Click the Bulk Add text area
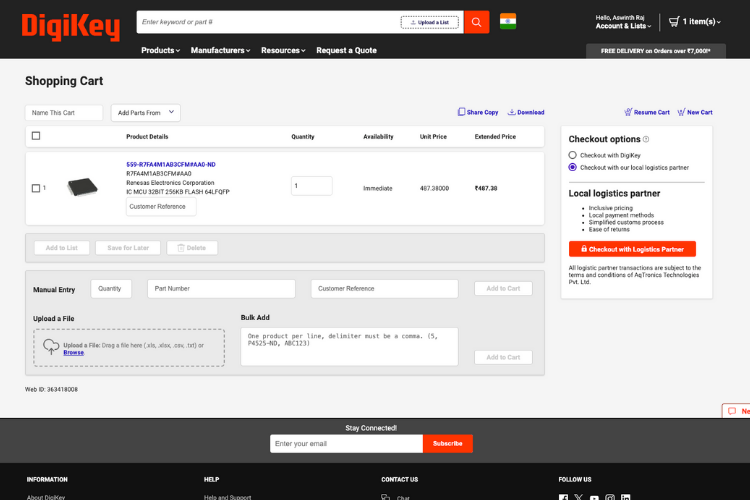Screen dimensions: 750x500 349,347
